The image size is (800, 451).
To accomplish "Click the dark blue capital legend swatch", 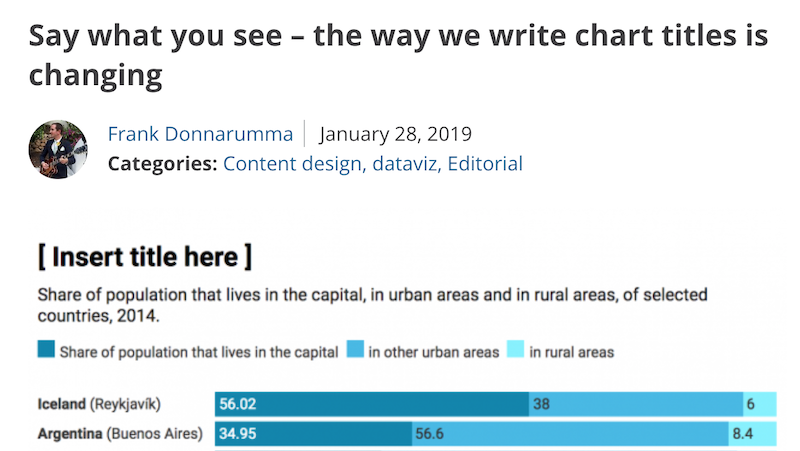I will coord(46,351).
